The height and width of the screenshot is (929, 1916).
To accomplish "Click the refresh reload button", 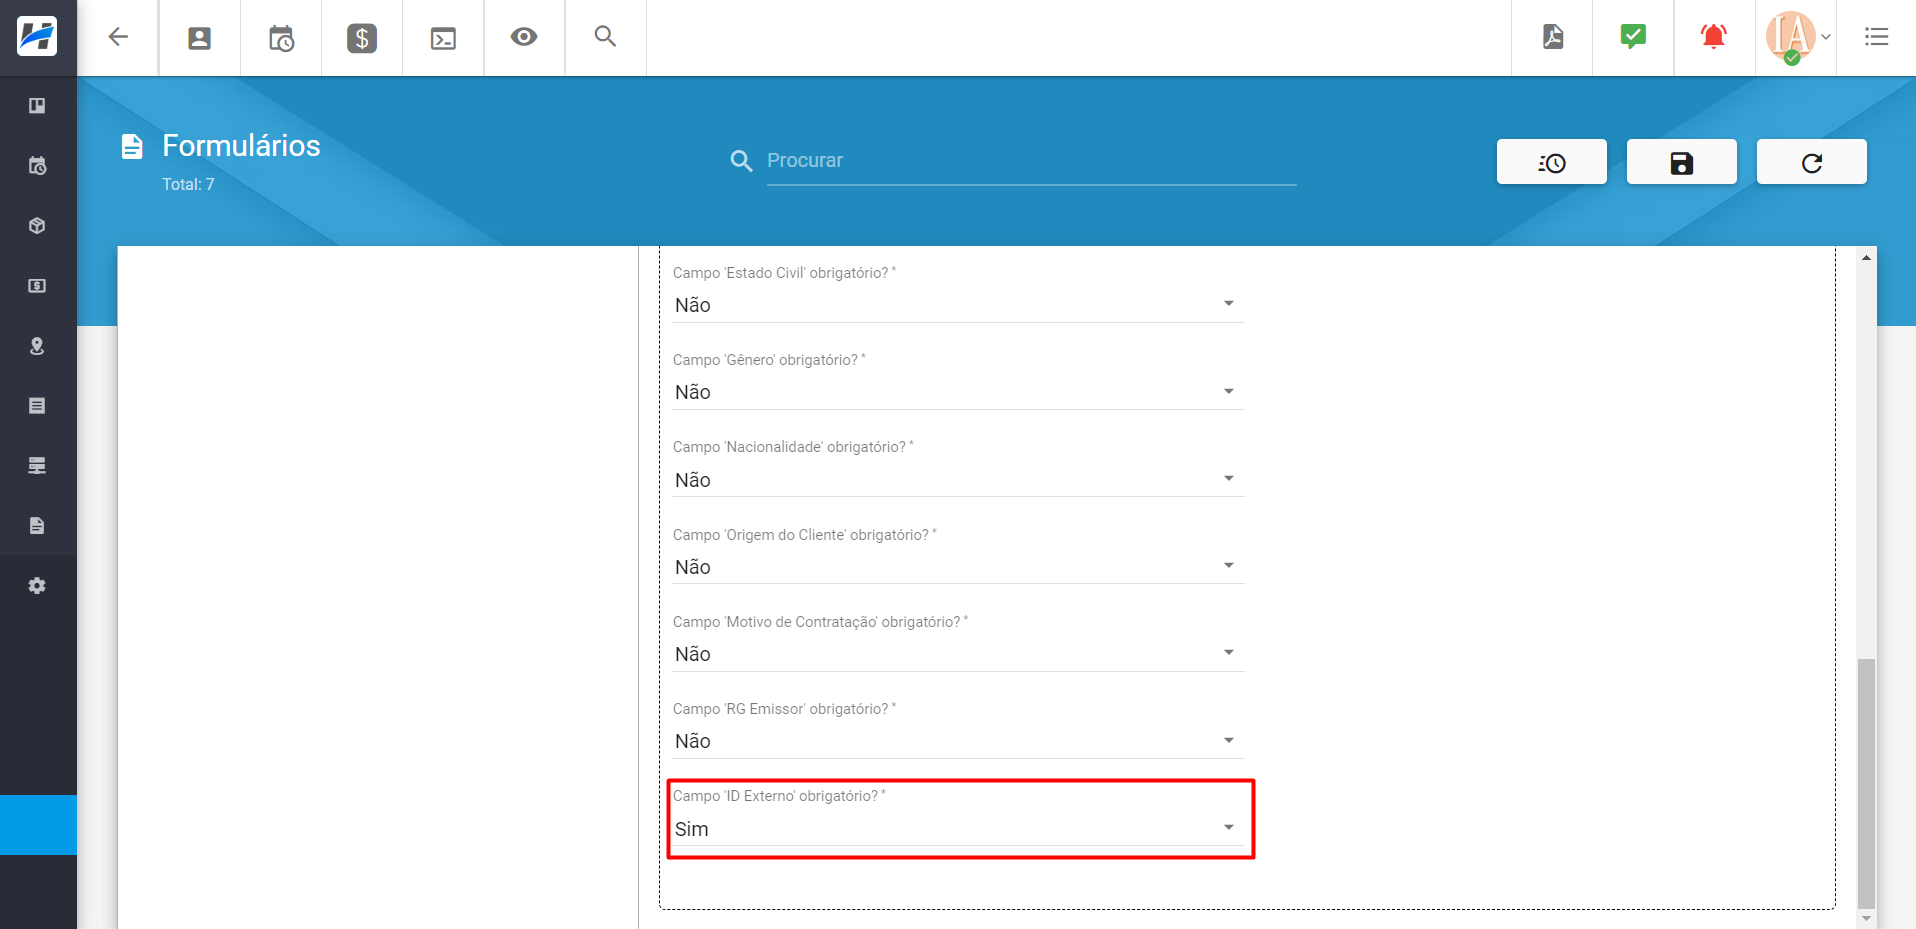I will (x=1812, y=162).
